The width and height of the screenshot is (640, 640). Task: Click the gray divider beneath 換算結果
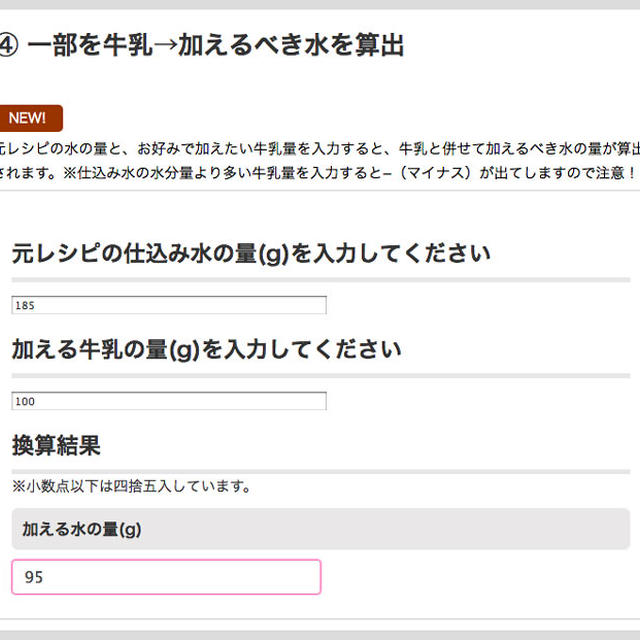(x=321, y=472)
